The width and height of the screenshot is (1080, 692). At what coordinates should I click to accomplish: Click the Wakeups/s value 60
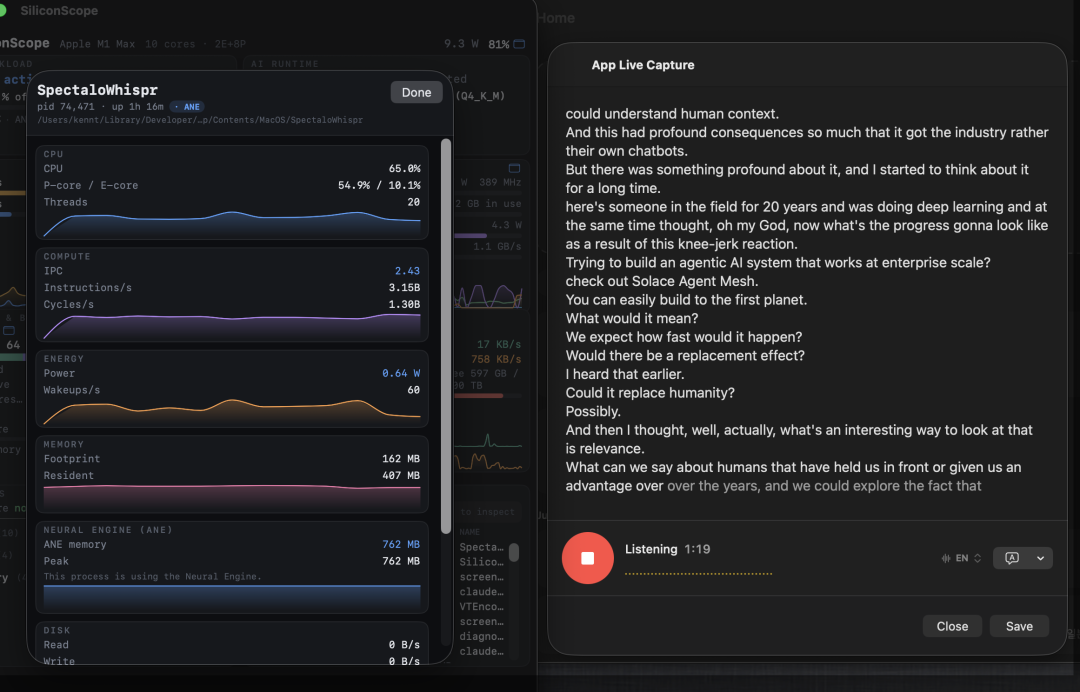click(413, 390)
